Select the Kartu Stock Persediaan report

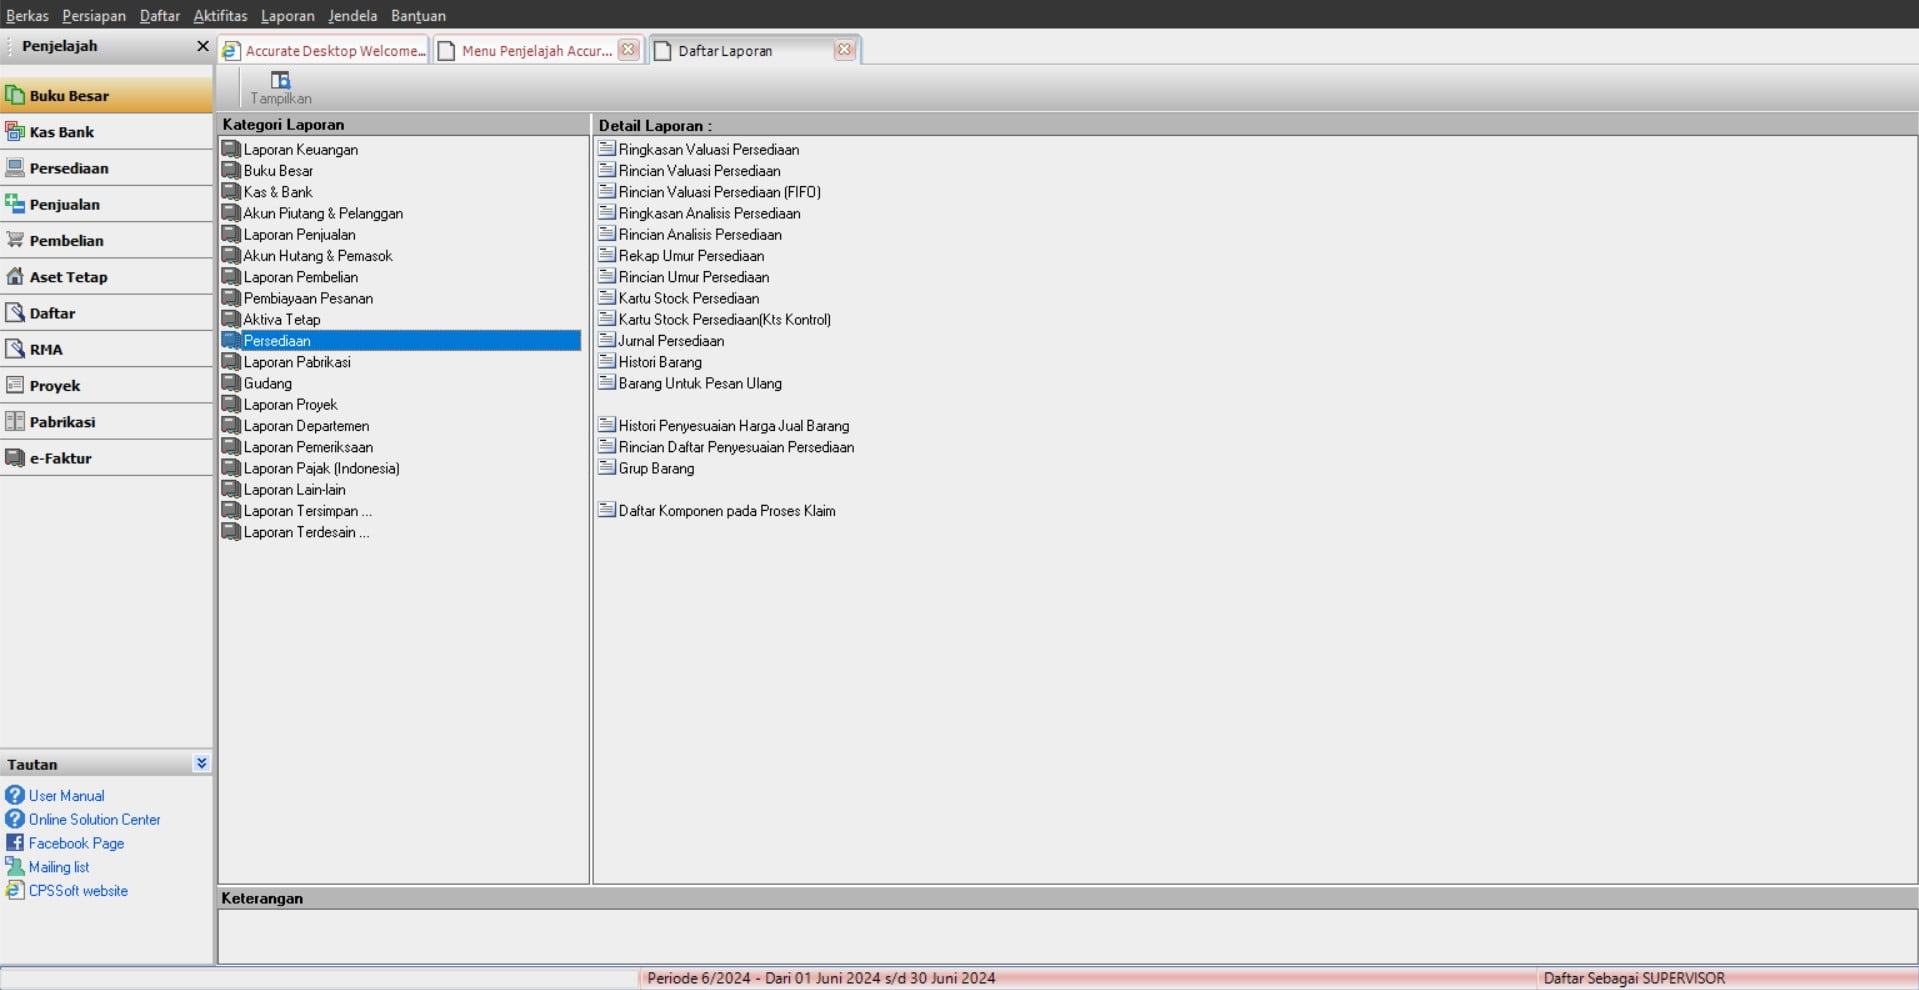688,298
